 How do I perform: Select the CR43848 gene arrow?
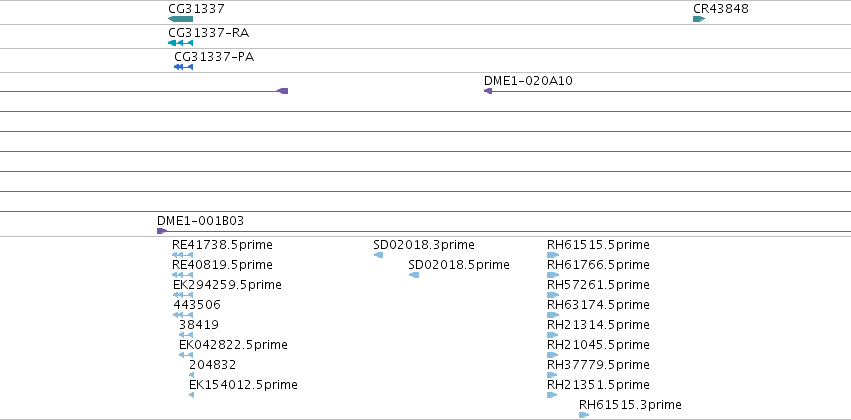click(699, 19)
